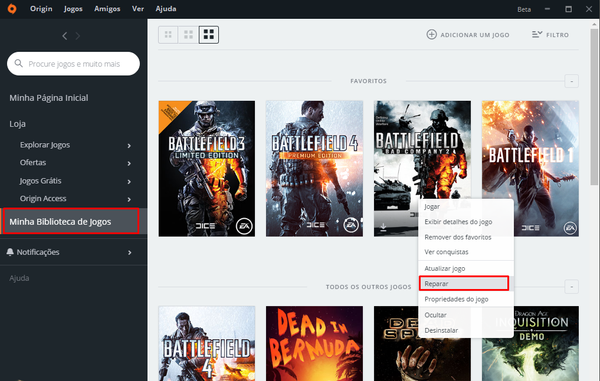The width and height of the screenshot is (600, 381).
Task: Open the Ajuda menu in menu bar
Action: click(x=166, y=9)
